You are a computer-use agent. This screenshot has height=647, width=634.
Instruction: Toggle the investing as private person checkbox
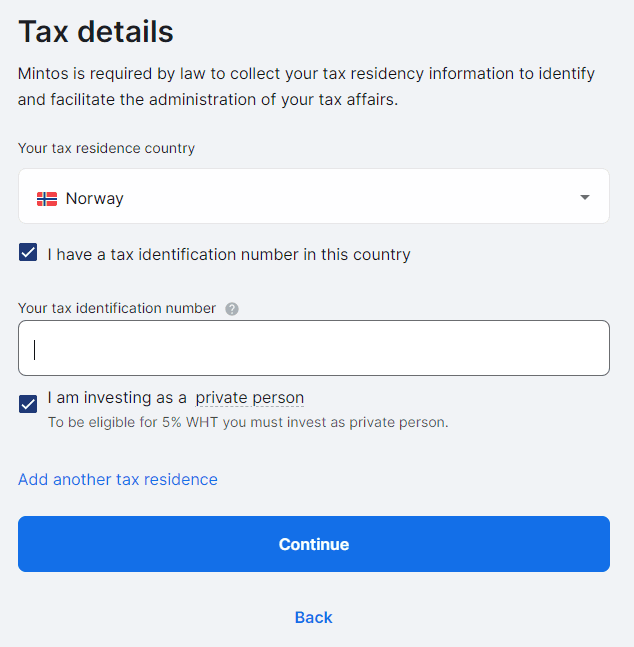tap(28, 404)
